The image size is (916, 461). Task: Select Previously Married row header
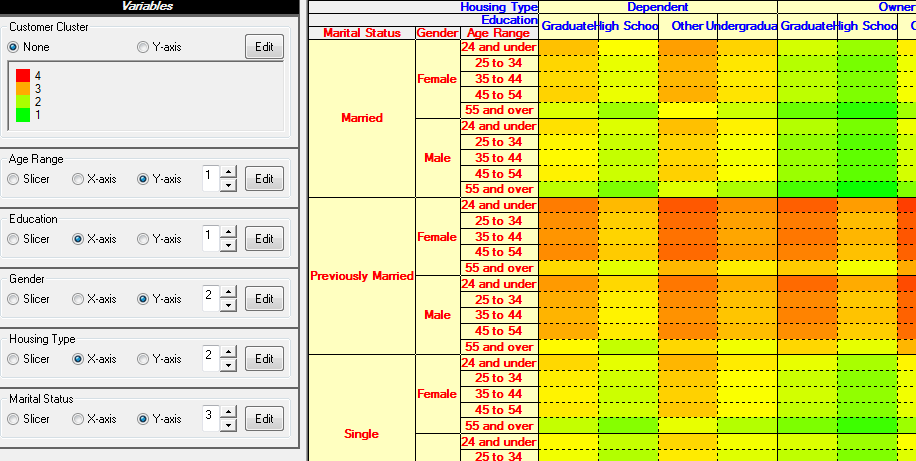(x=361, y=276)
